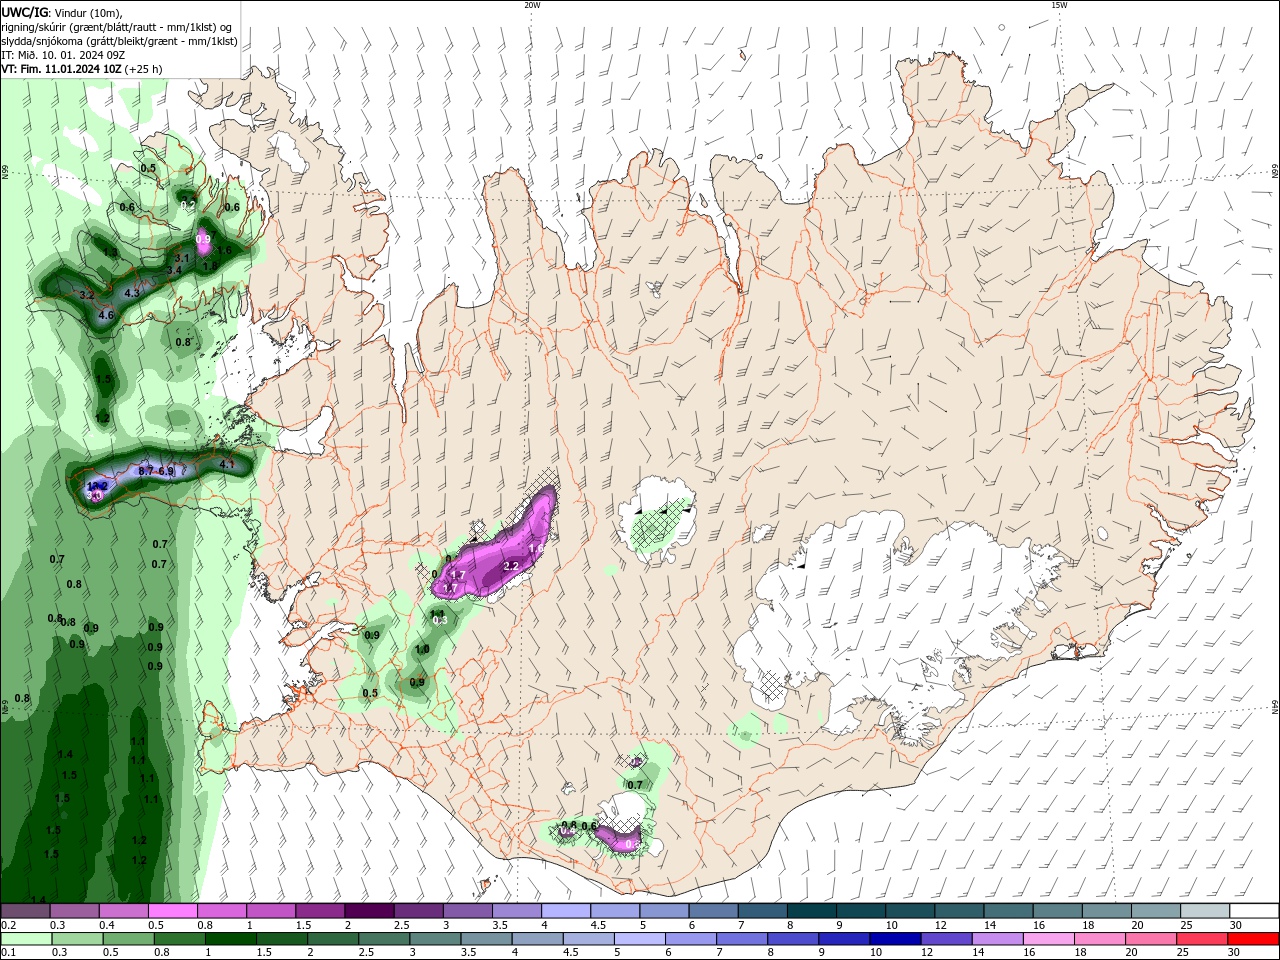Click the label 0.2 under the upper legend row
Screen dimensions: 1280x960
(9, 925)
